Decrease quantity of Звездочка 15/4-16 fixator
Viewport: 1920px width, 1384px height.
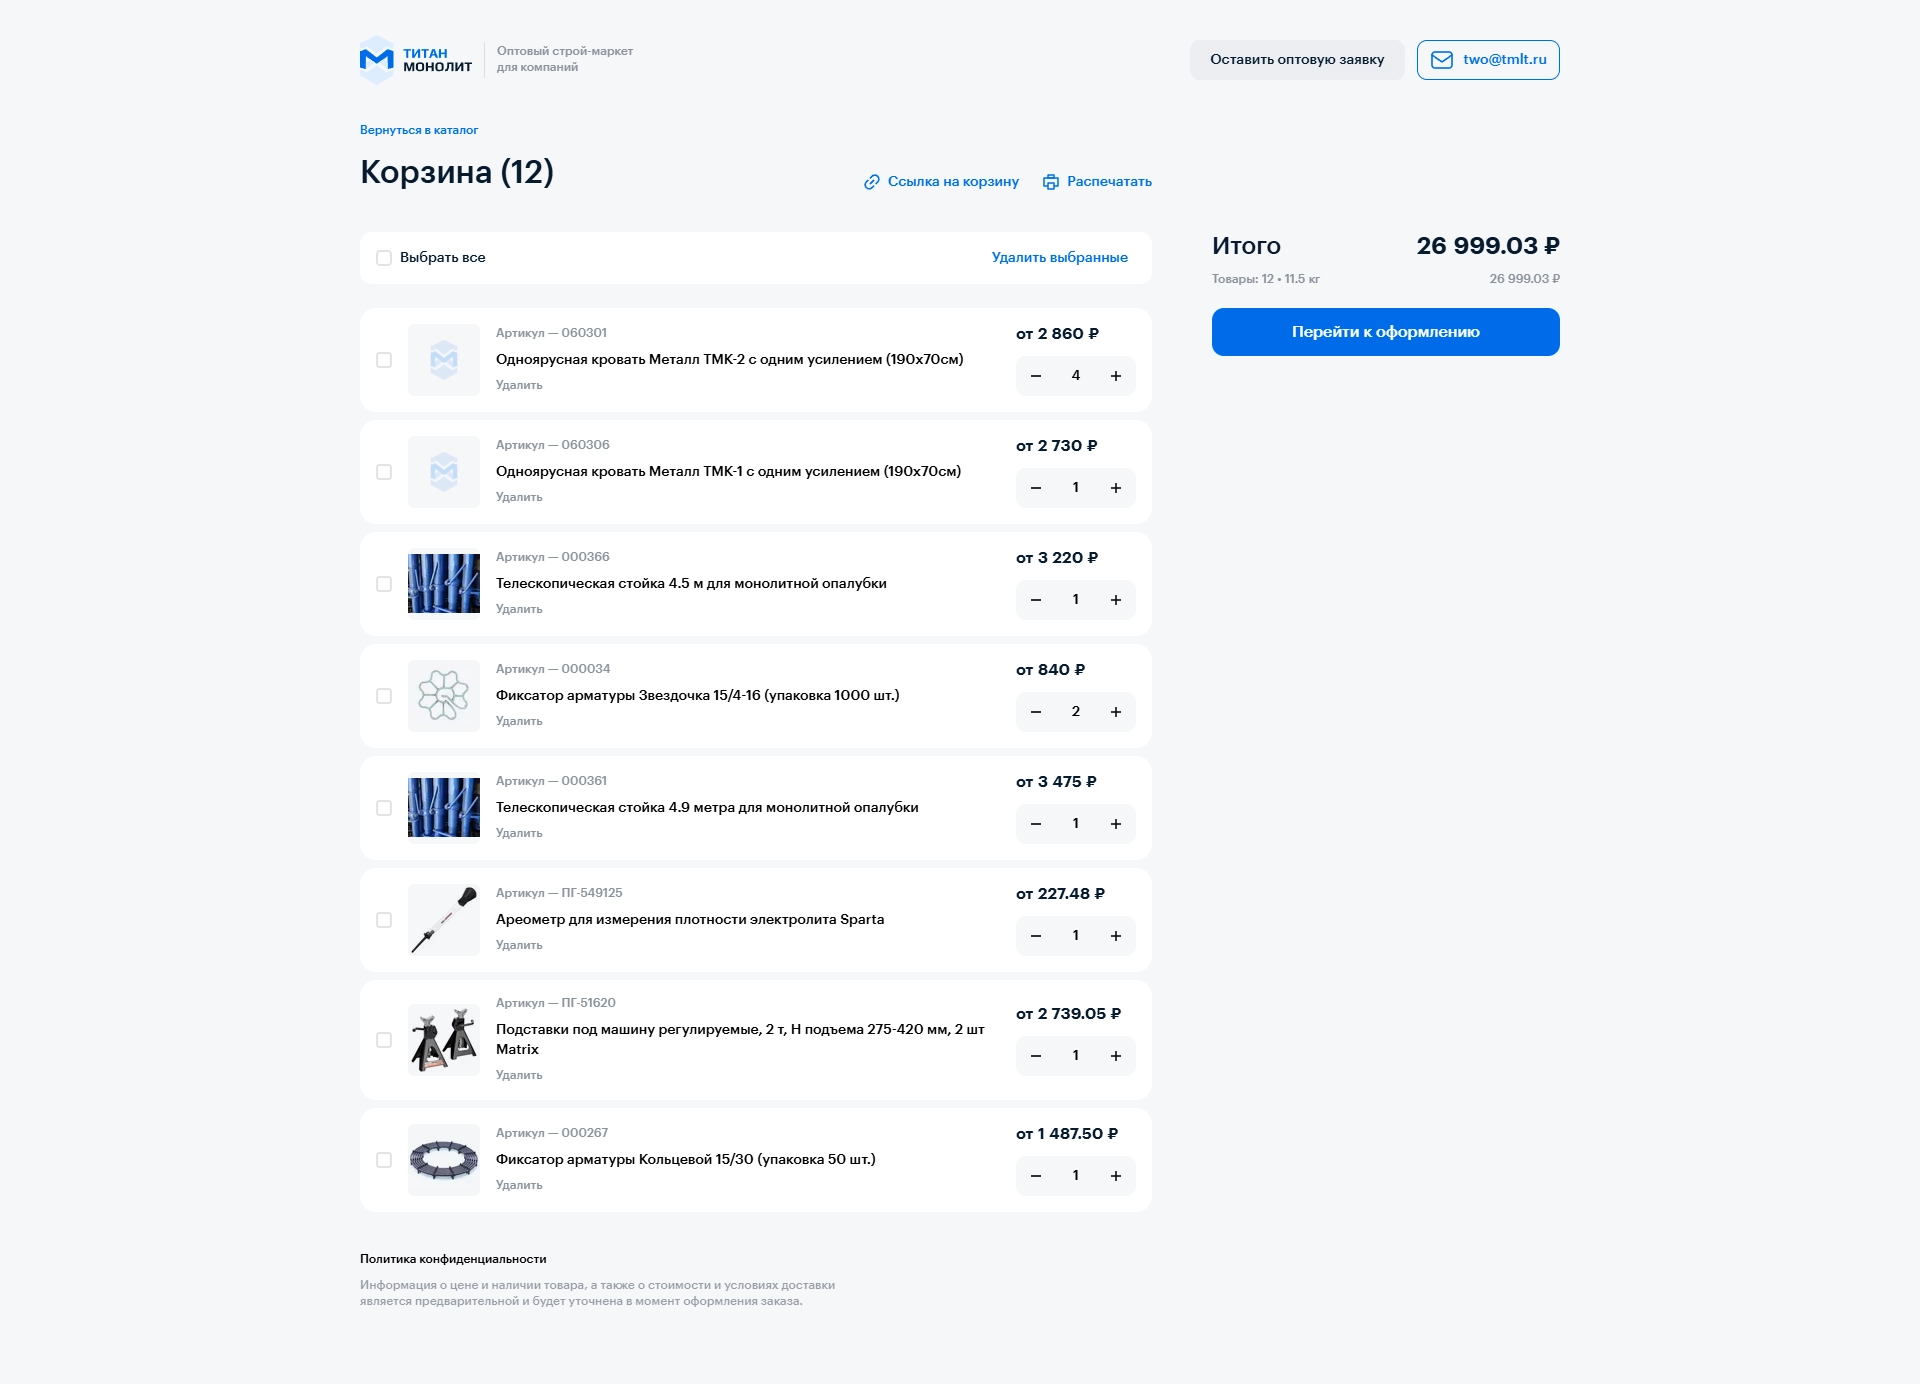pos(1036,712)
